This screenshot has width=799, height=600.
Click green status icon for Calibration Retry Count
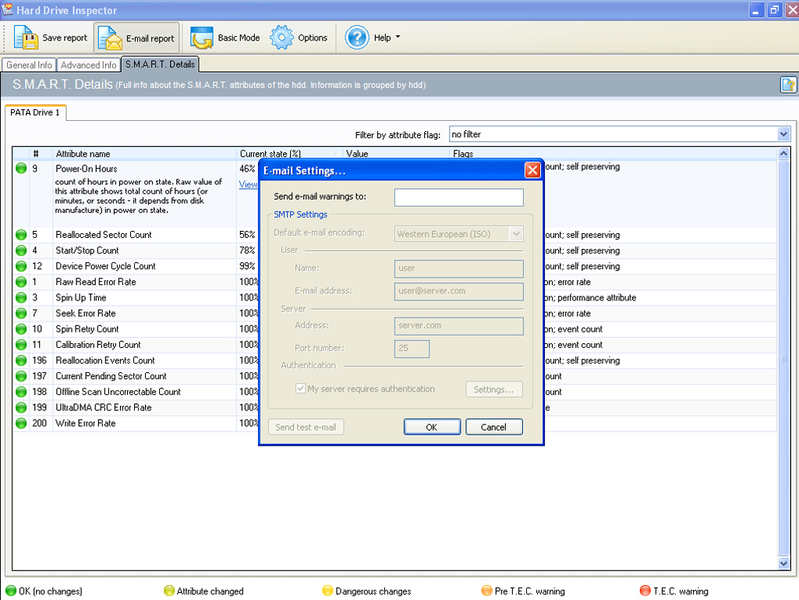(x=21, y=345)
